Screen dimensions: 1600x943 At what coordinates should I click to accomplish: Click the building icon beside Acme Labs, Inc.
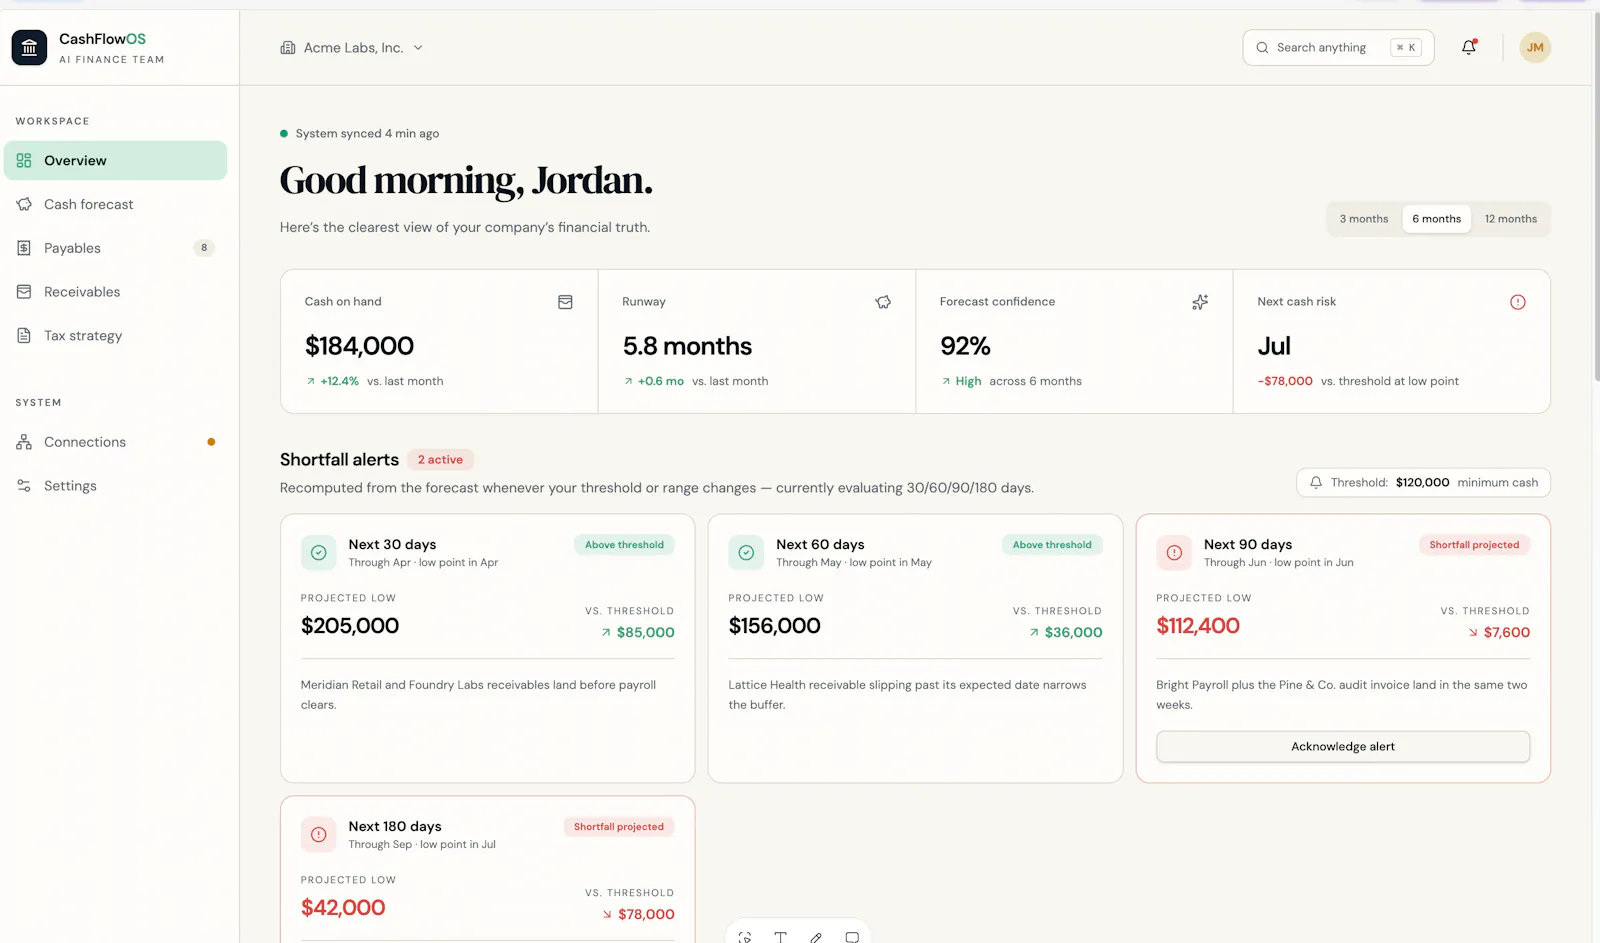pyautogui.click(x=288, y=47)
